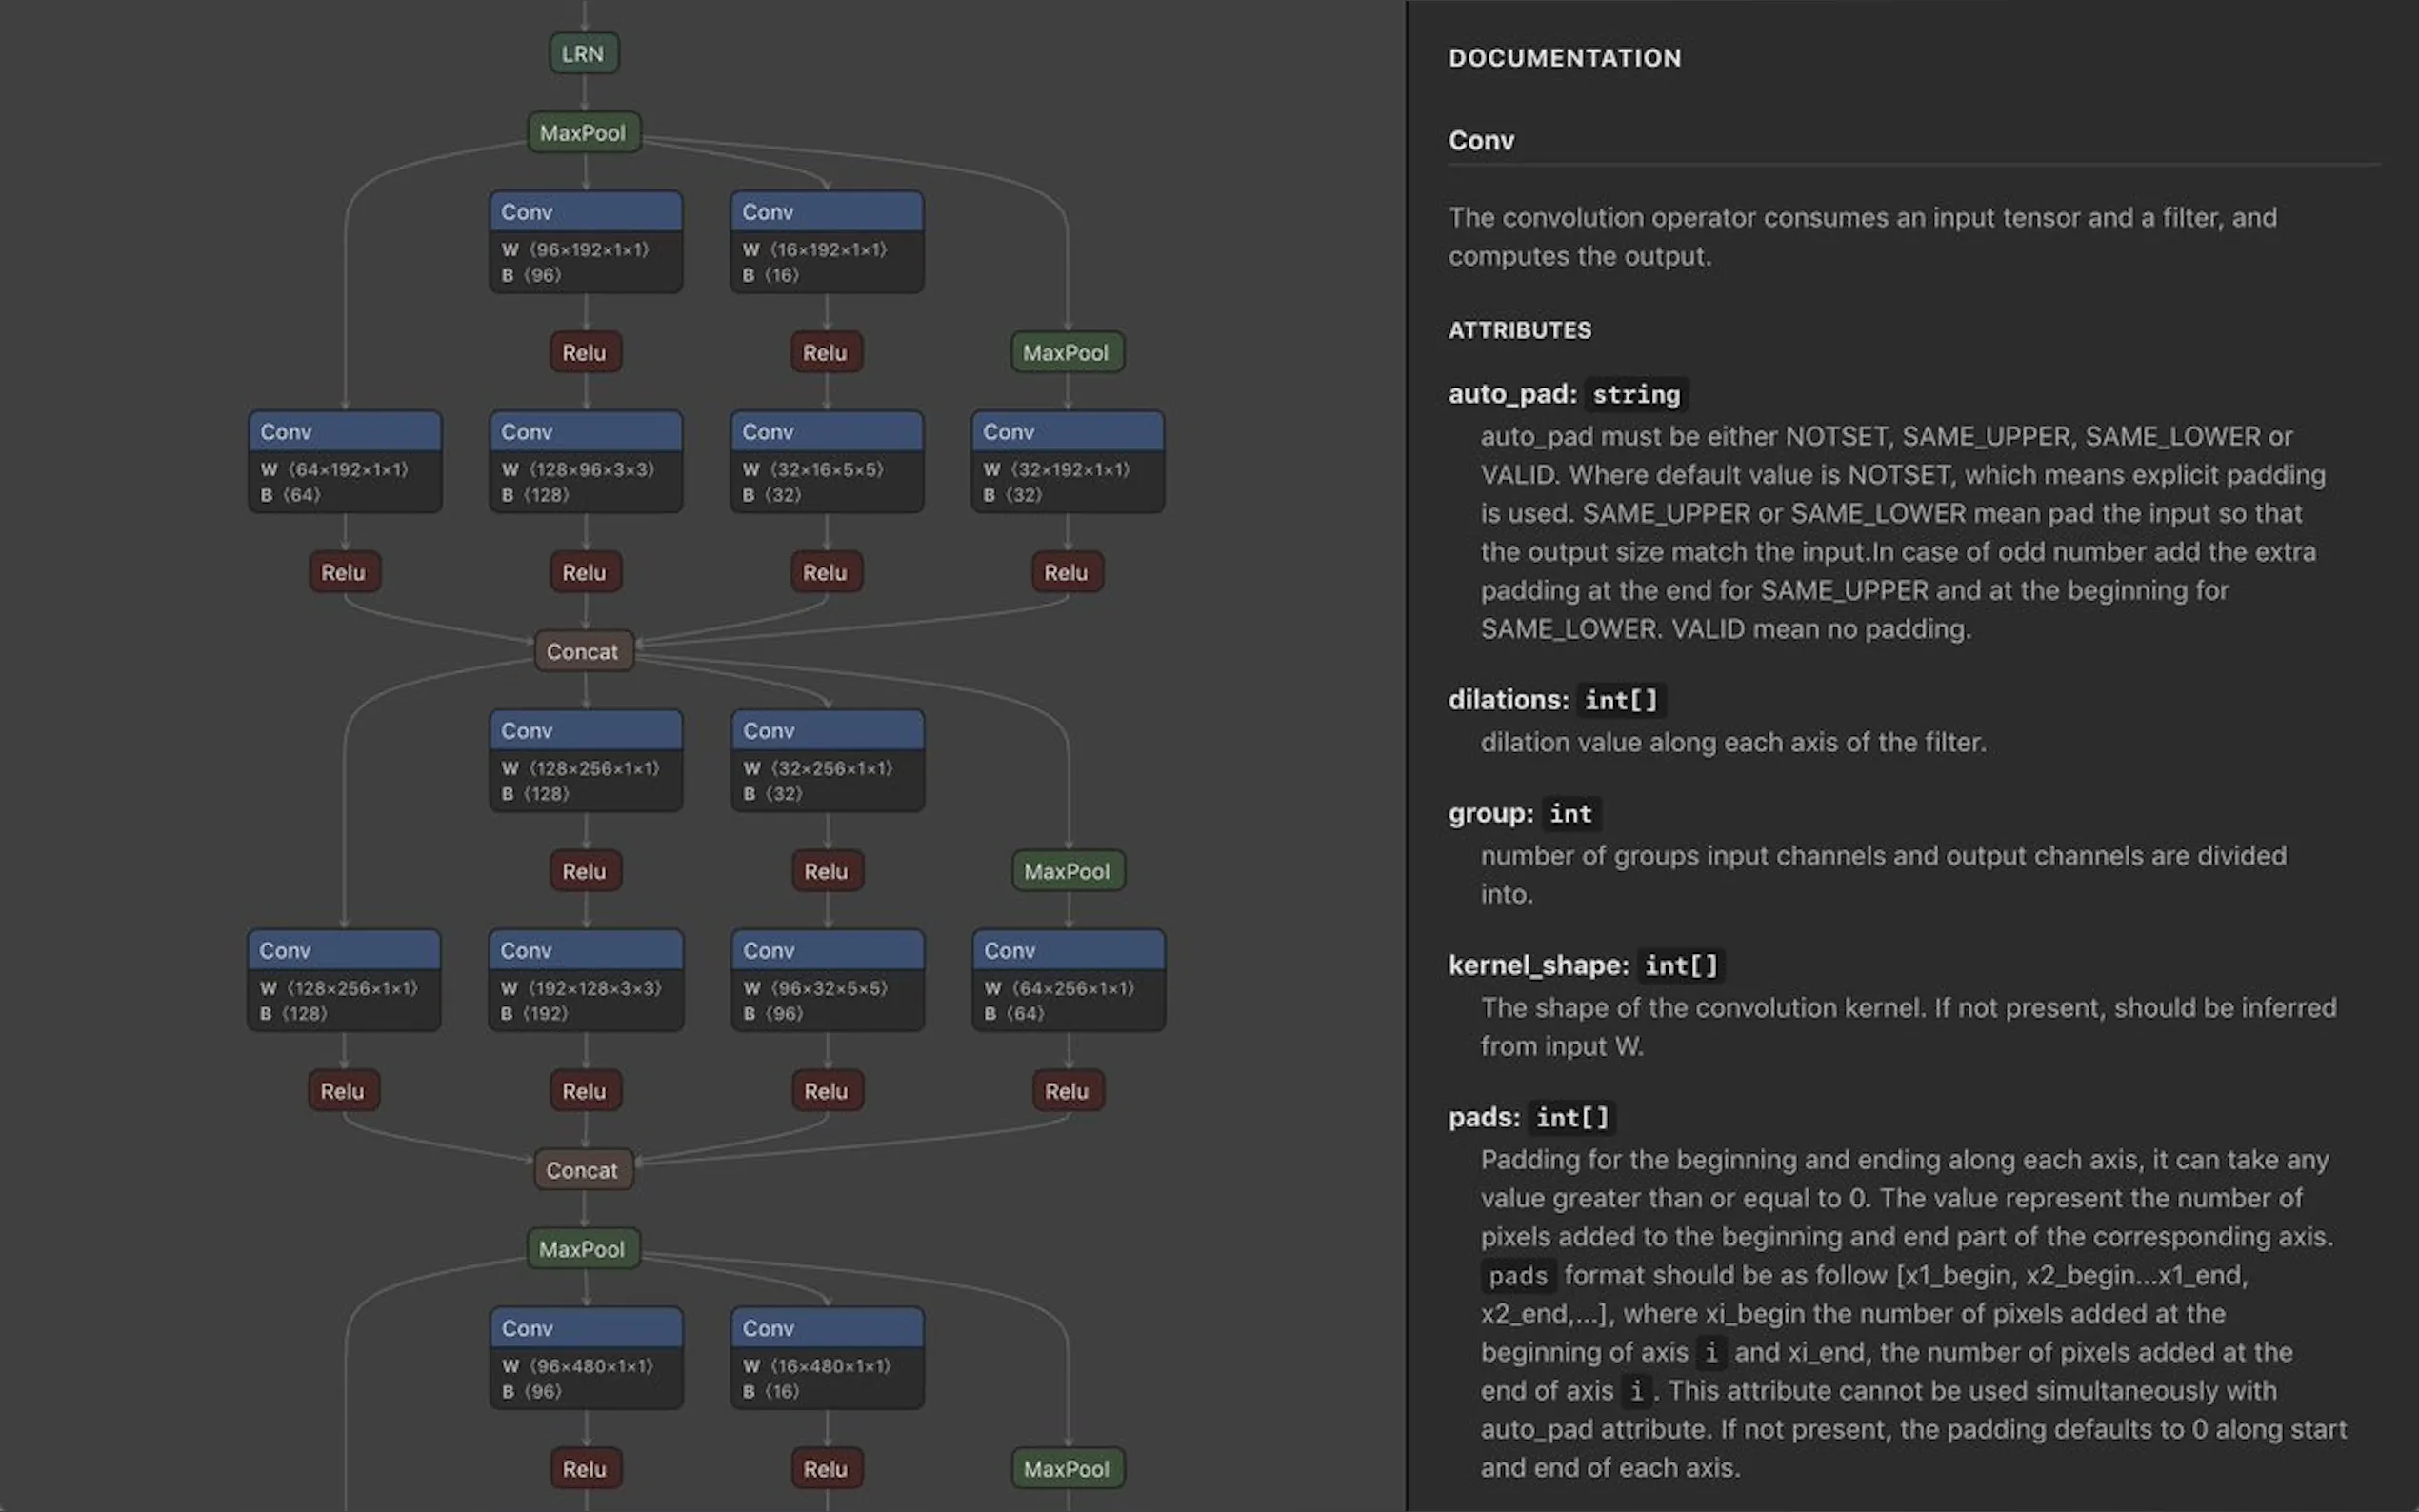Click the auto_pad attribute name

tap(1513, 394)
